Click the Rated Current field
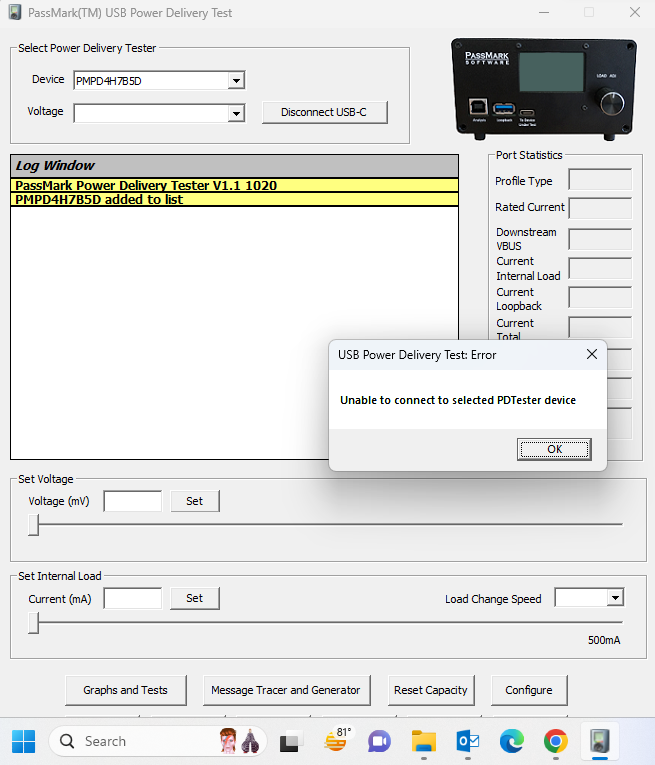Image resolution: width=655 pixels, height=765 pixels. point(600,208)
